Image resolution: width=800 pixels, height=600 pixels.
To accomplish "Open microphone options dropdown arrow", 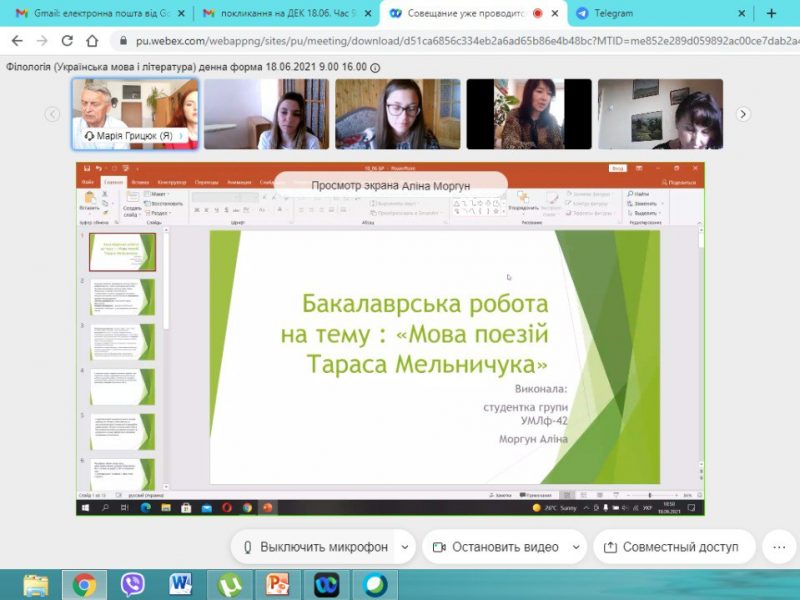I will click(405, 548).
